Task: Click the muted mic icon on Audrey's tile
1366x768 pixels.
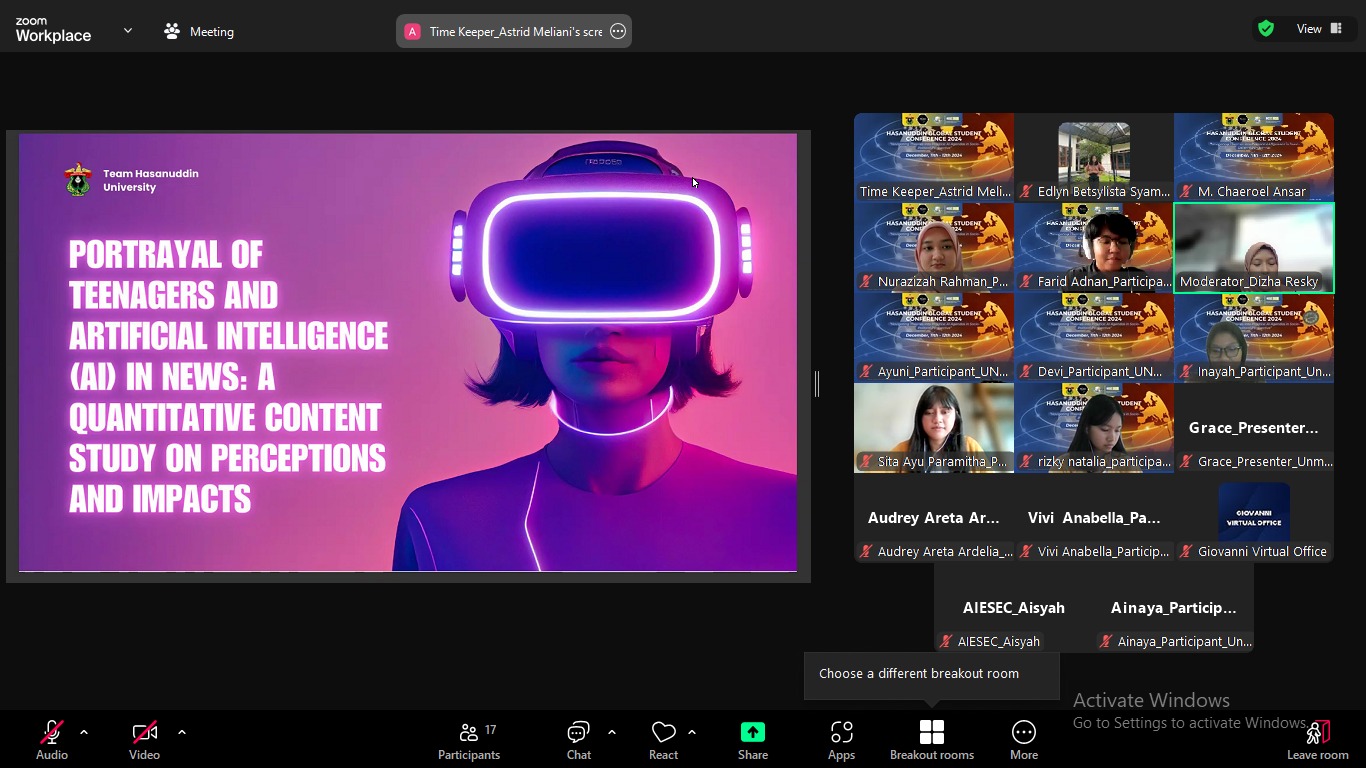Action: point(866,551)
